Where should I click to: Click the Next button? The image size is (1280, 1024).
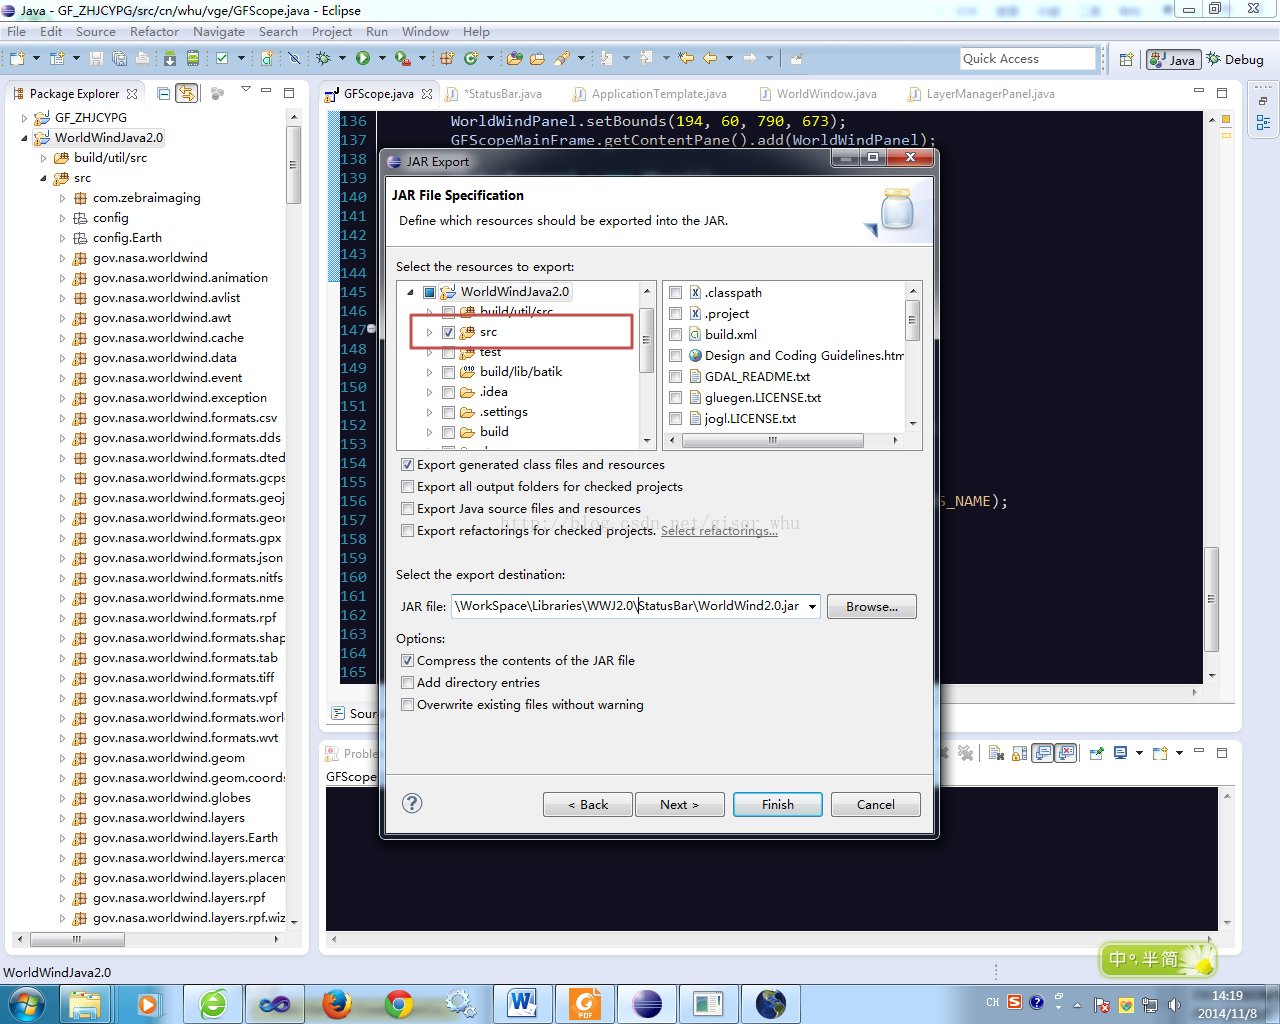[x=679, y=804]
